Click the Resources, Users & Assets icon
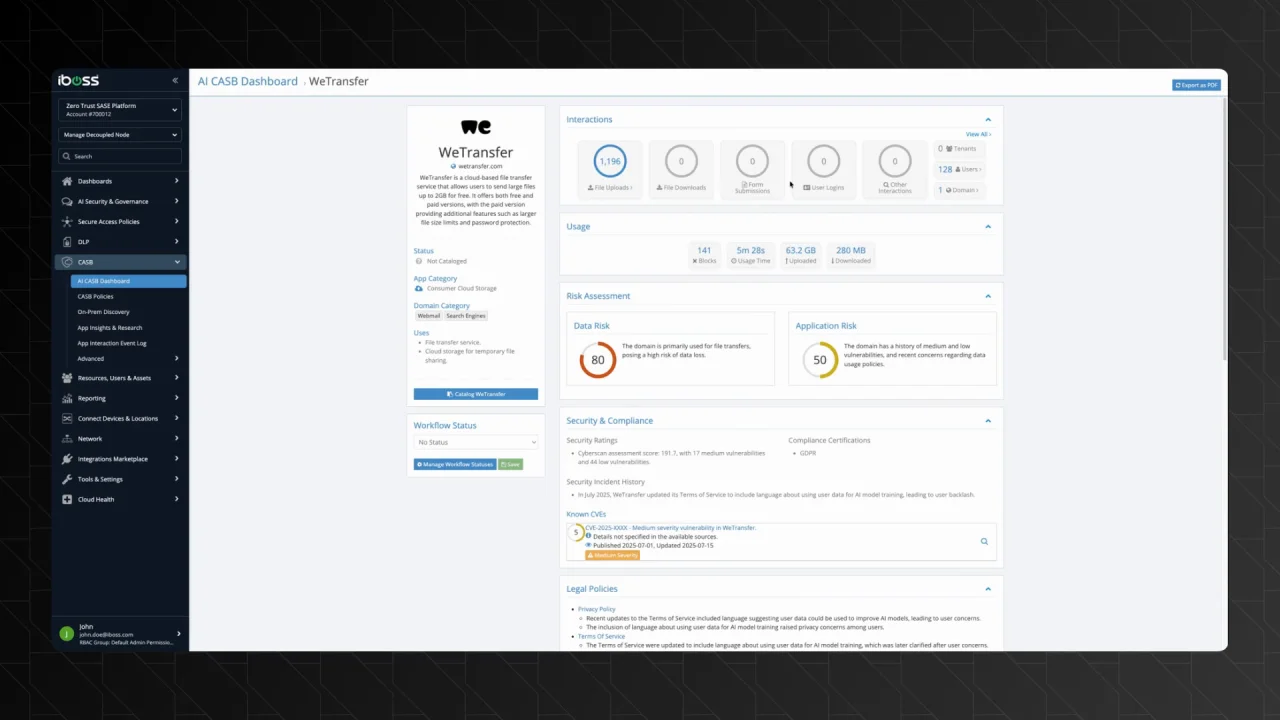 [x=67, y=378]
